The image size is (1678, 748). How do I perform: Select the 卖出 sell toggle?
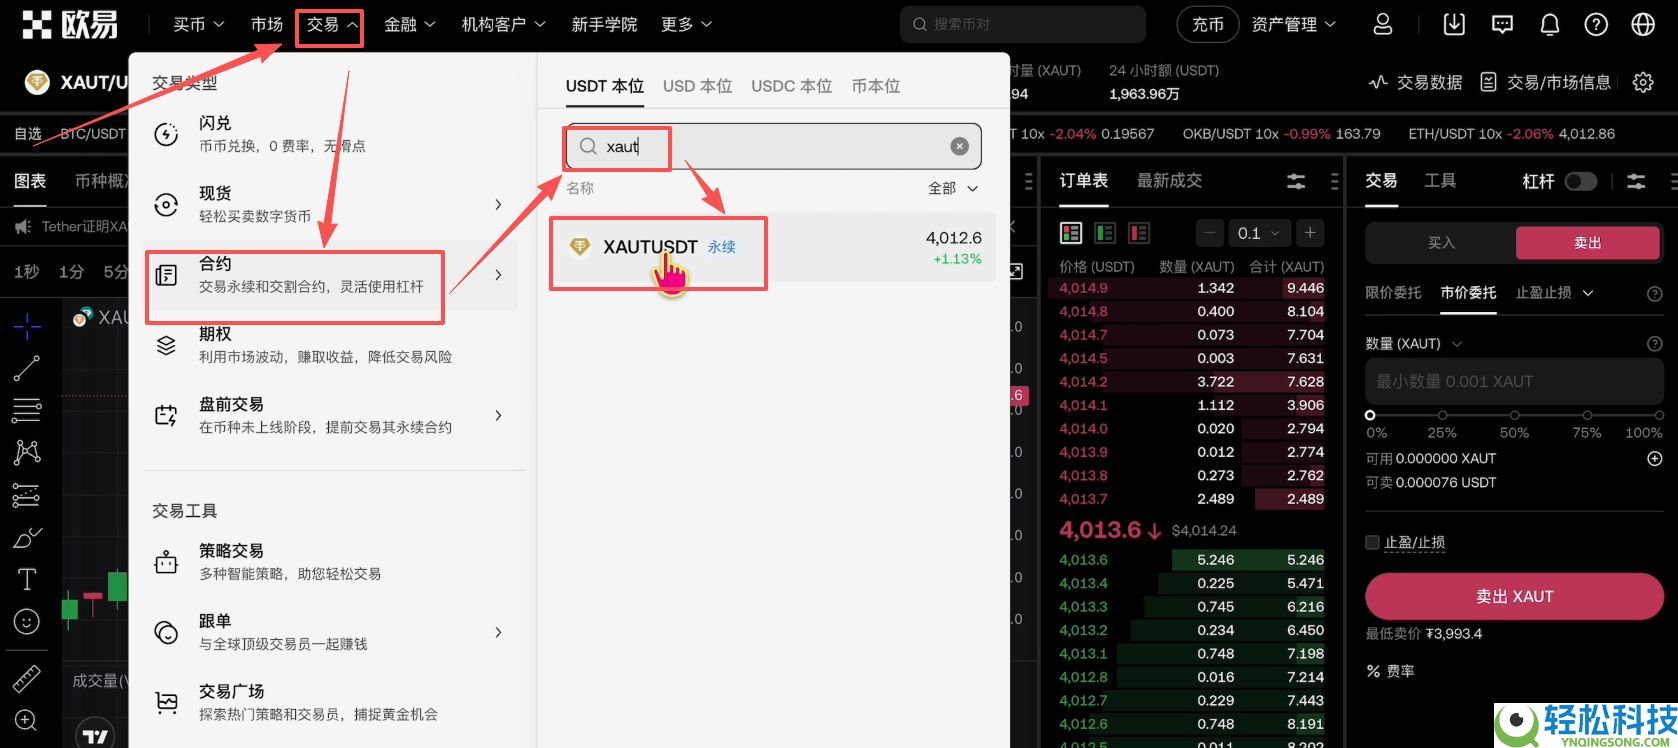1588,242
